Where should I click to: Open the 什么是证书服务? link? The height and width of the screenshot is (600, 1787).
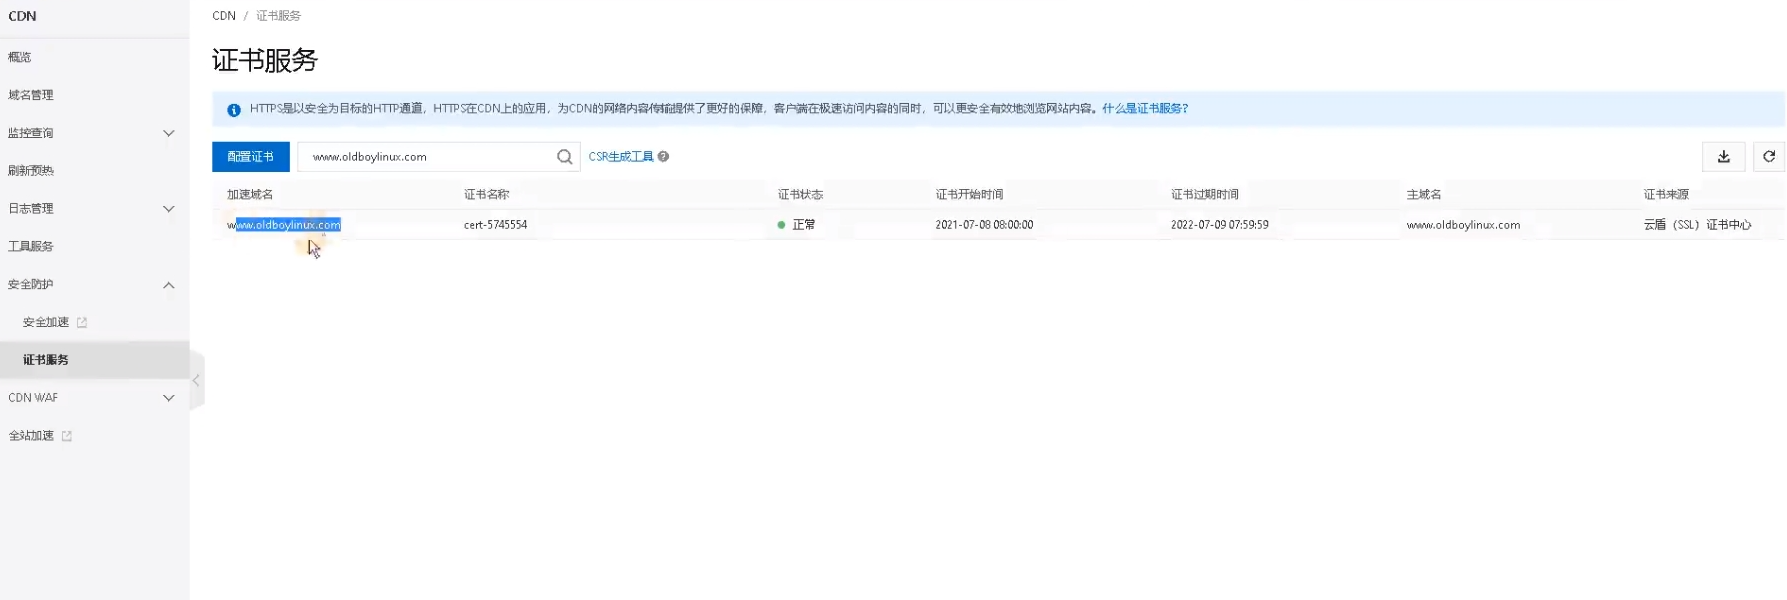[x=1144, y=109]
